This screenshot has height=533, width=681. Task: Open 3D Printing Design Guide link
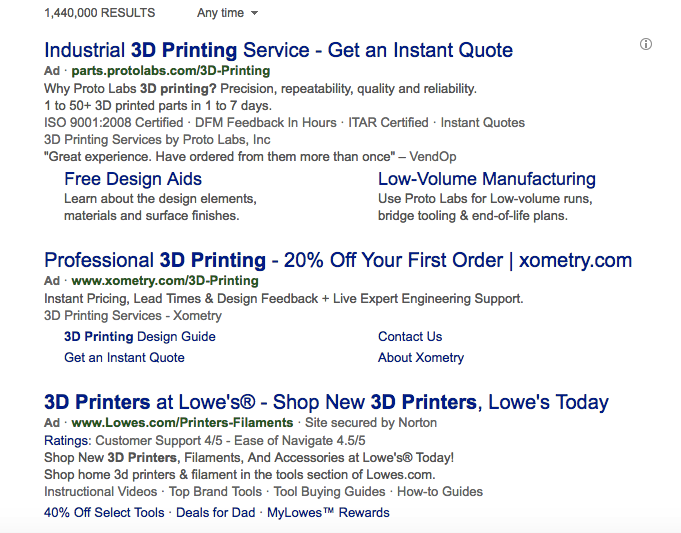click(x=140, y=337)
